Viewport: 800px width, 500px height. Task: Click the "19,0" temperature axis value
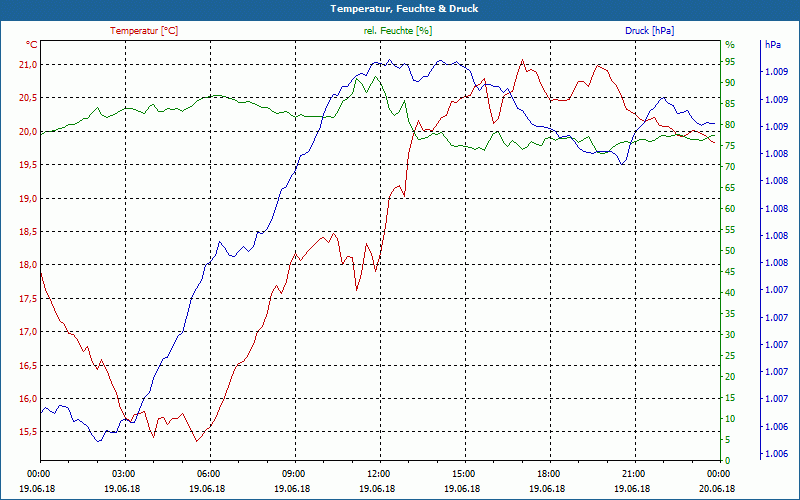tap(28, 198)
